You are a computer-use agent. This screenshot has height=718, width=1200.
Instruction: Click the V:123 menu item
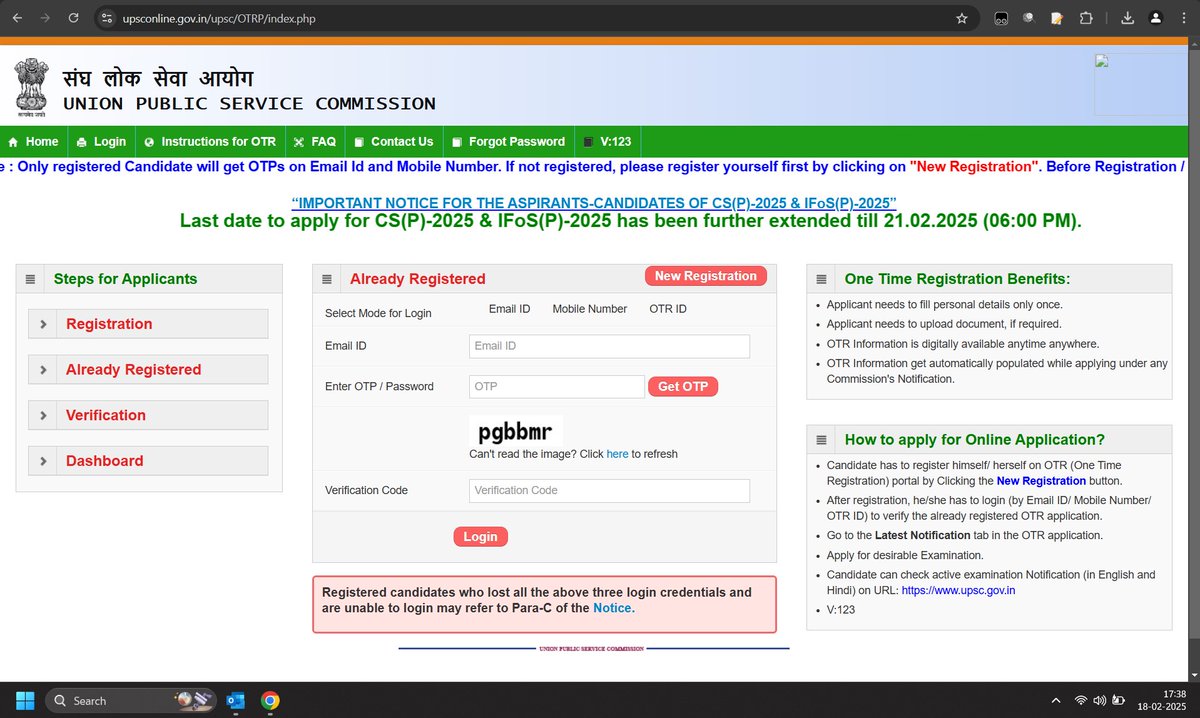click(608, 142)
